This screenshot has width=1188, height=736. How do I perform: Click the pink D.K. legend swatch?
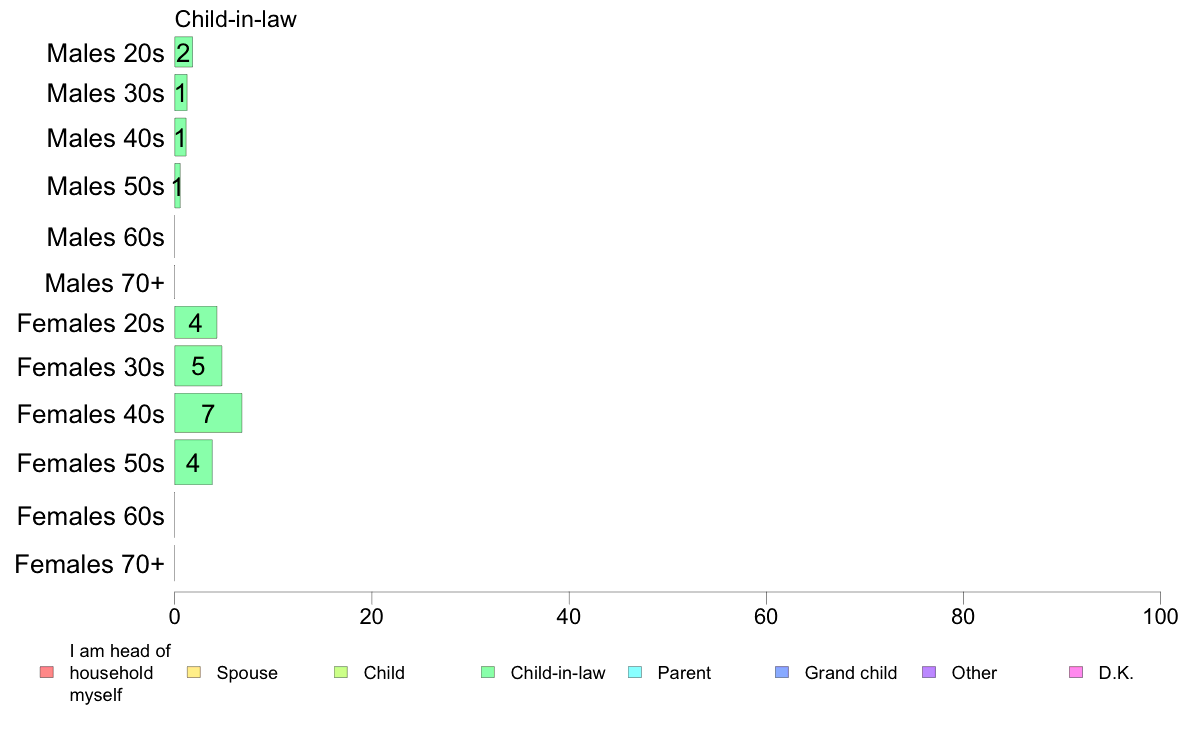click(1076, 672)
